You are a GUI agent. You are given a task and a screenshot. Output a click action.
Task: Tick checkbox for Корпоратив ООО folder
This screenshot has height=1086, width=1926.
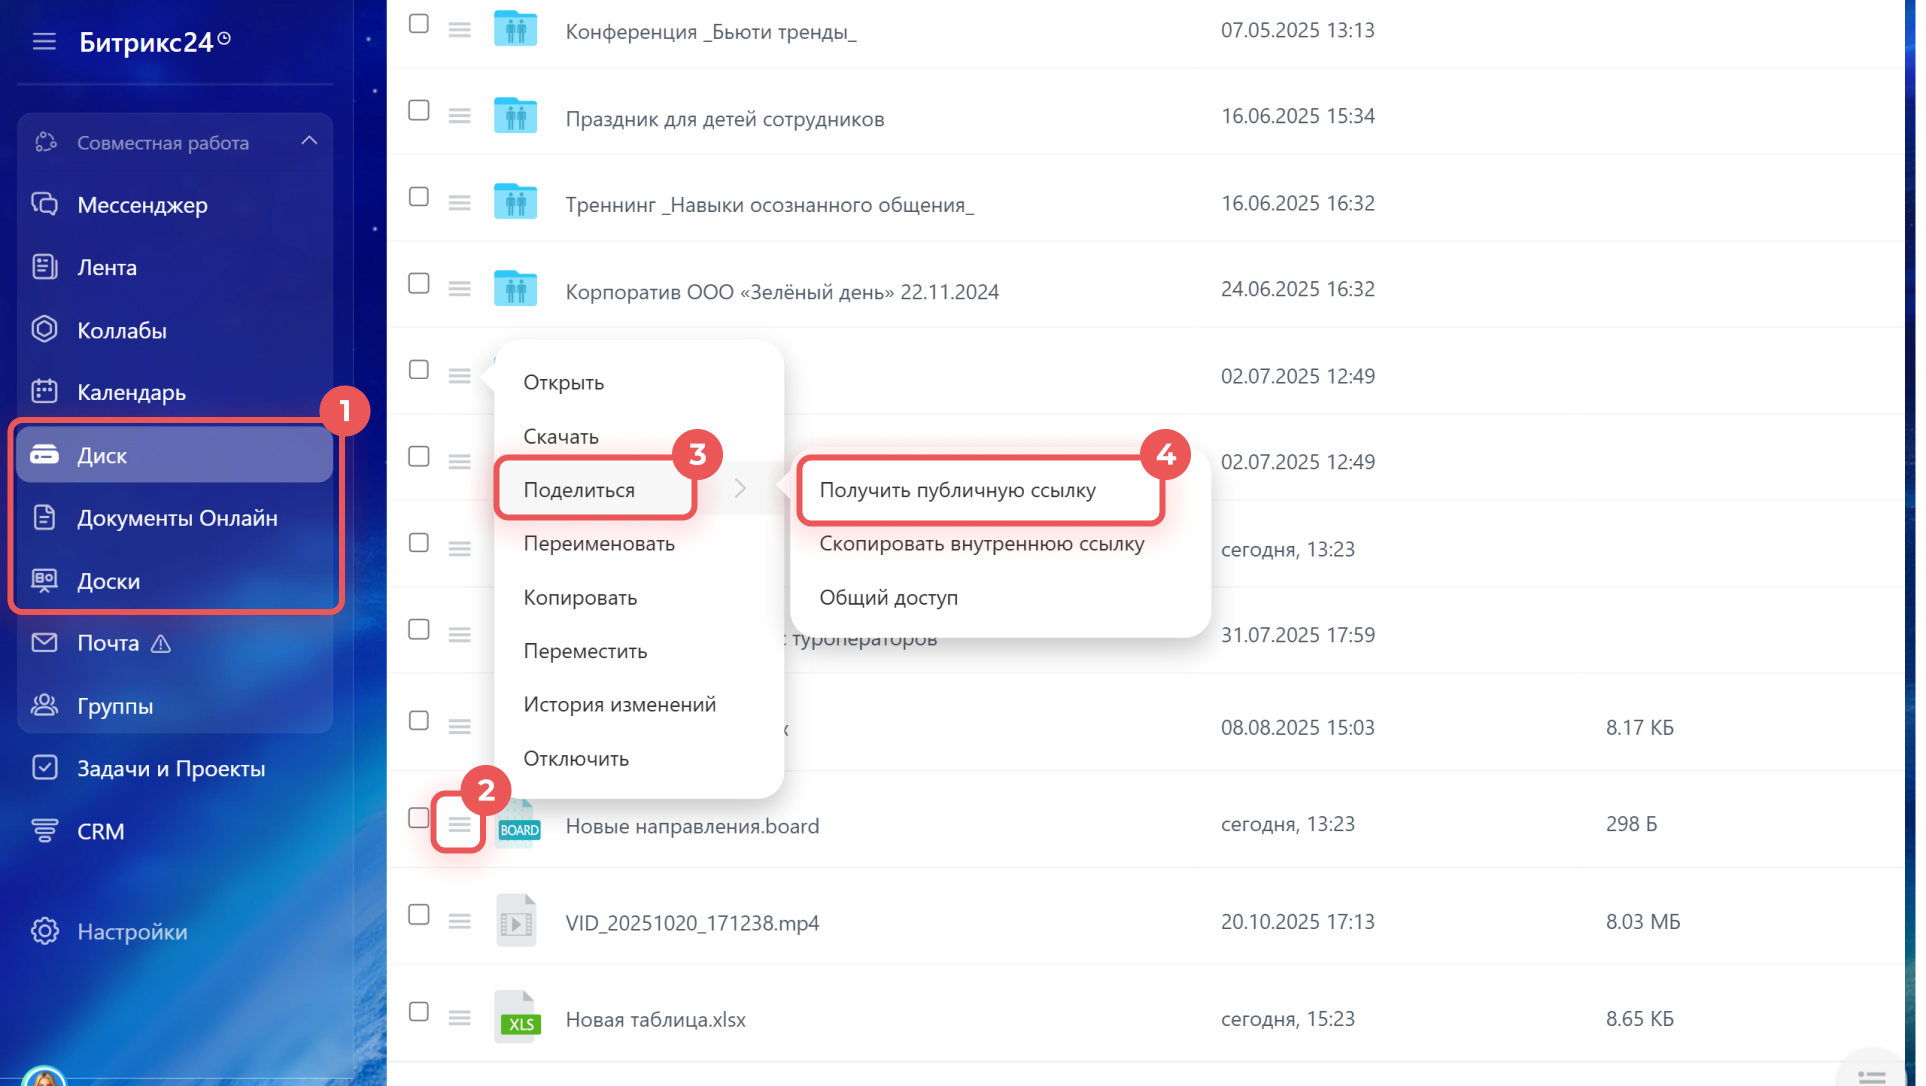[419, 284]
